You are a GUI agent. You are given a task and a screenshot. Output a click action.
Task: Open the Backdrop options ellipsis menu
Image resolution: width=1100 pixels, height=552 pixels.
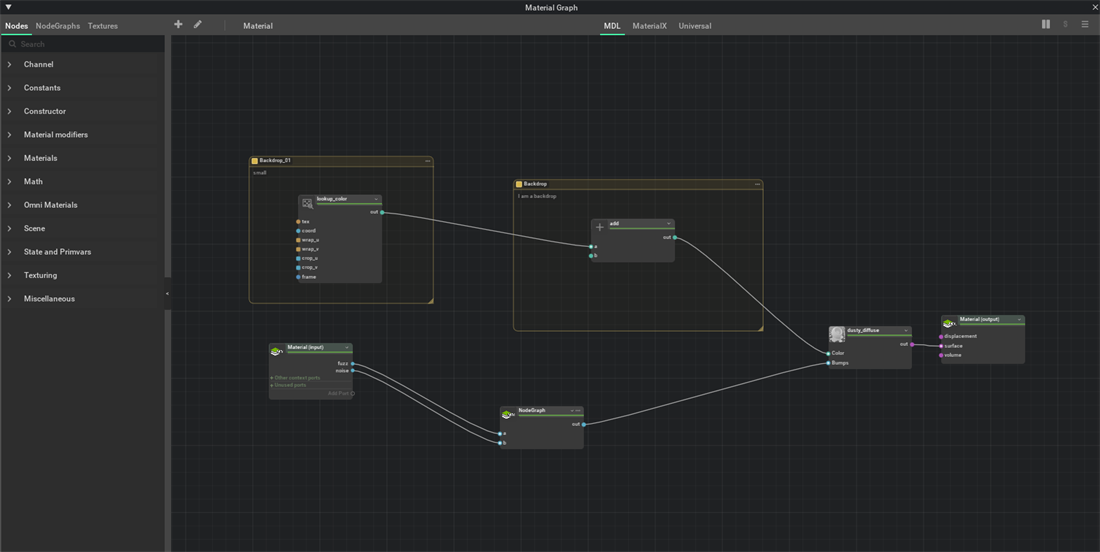pos(757,184)
